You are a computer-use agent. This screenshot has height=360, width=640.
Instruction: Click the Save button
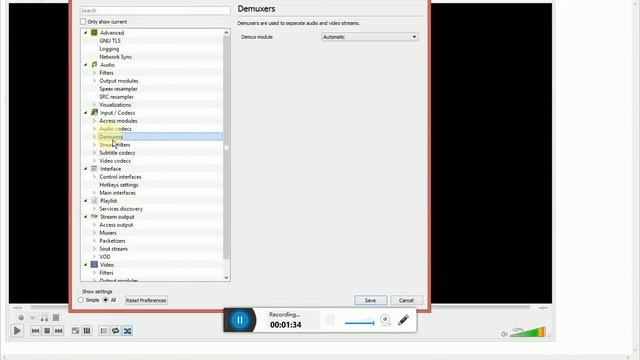pos(370,300)
